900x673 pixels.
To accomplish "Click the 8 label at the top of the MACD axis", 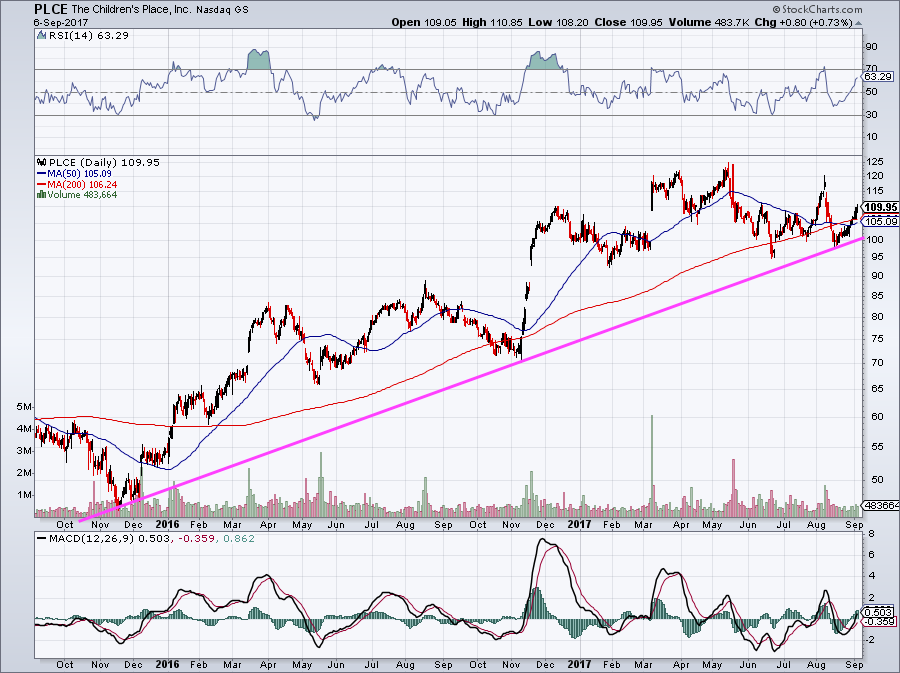I will point(871,534).
